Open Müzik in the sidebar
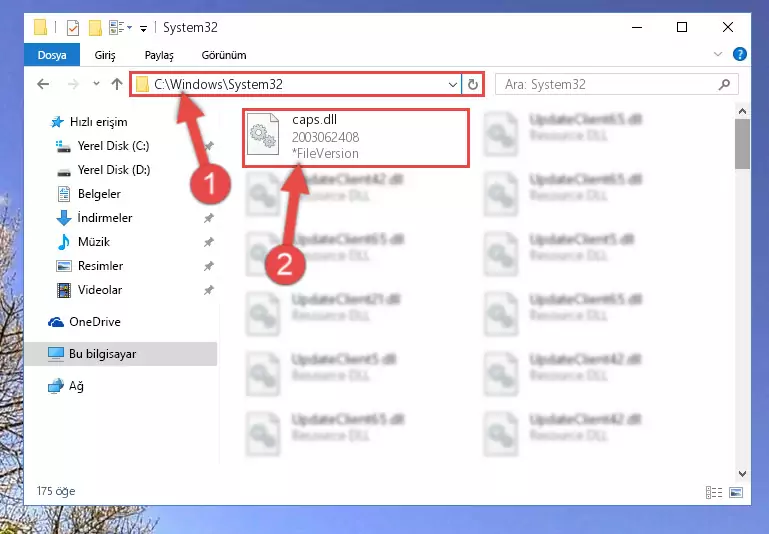769x534 pixels. click(94, 242)
